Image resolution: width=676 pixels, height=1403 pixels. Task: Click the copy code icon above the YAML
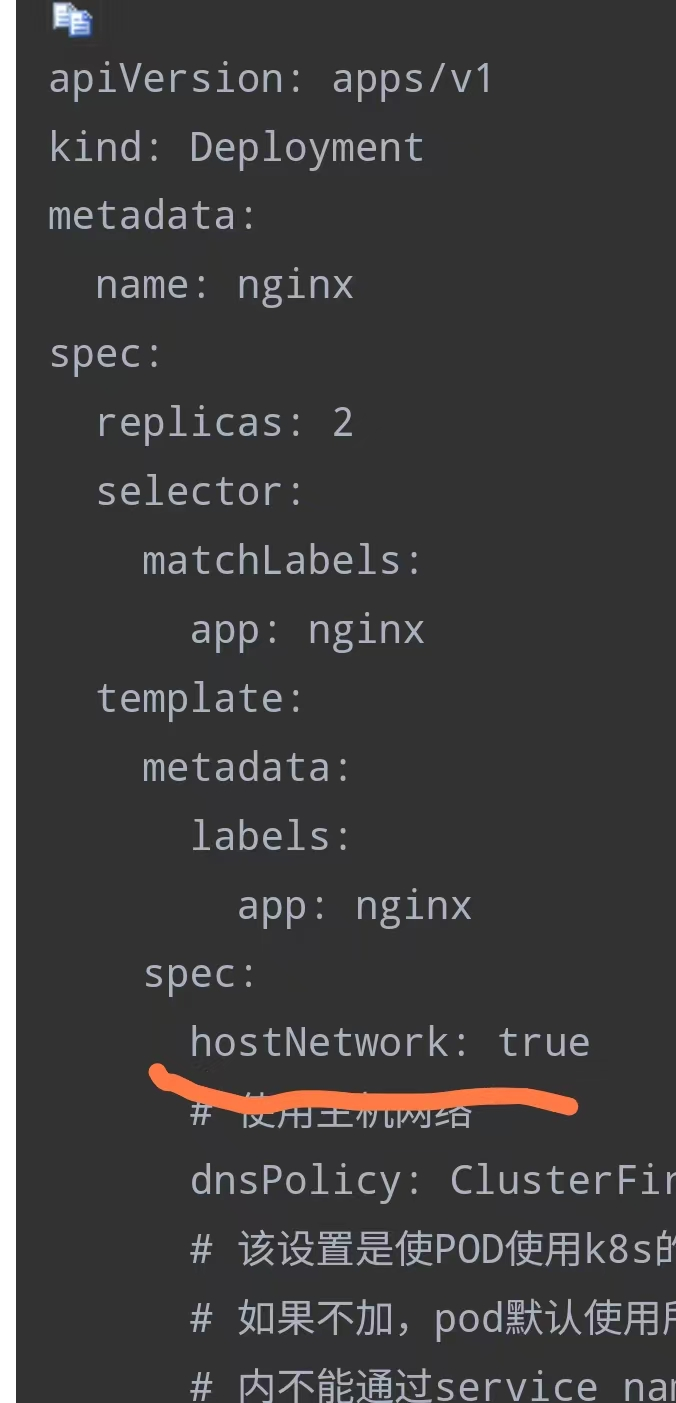(72, 20)
